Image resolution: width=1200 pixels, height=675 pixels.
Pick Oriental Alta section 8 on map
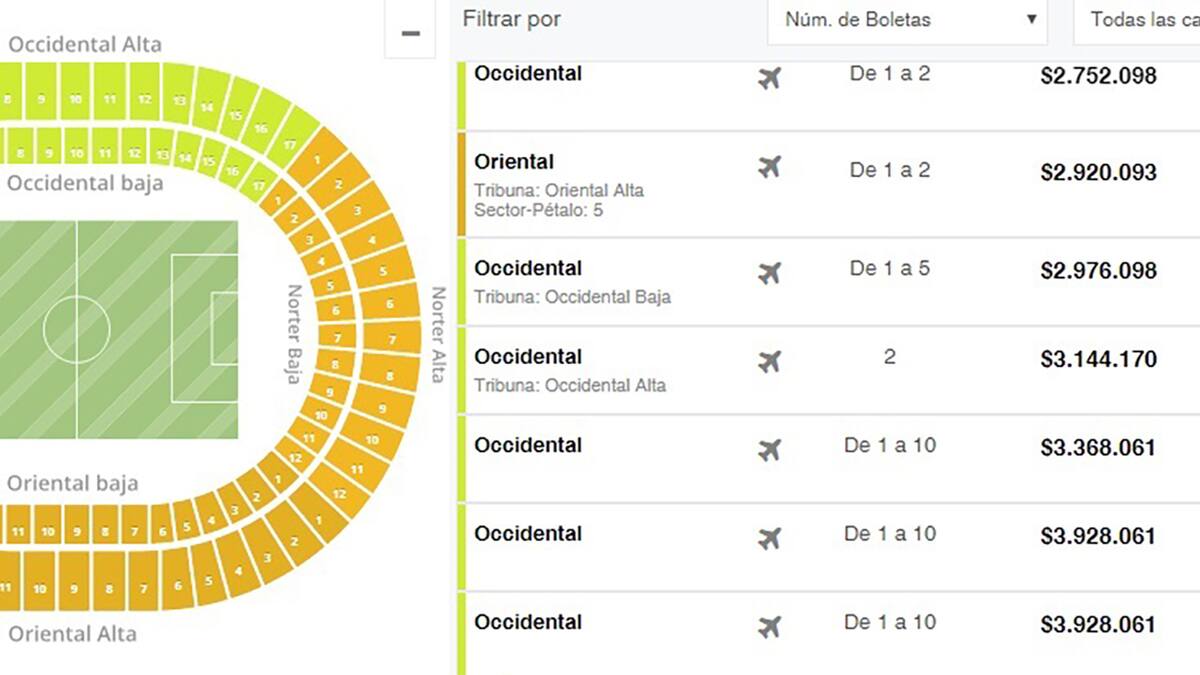tap(109, 588)
